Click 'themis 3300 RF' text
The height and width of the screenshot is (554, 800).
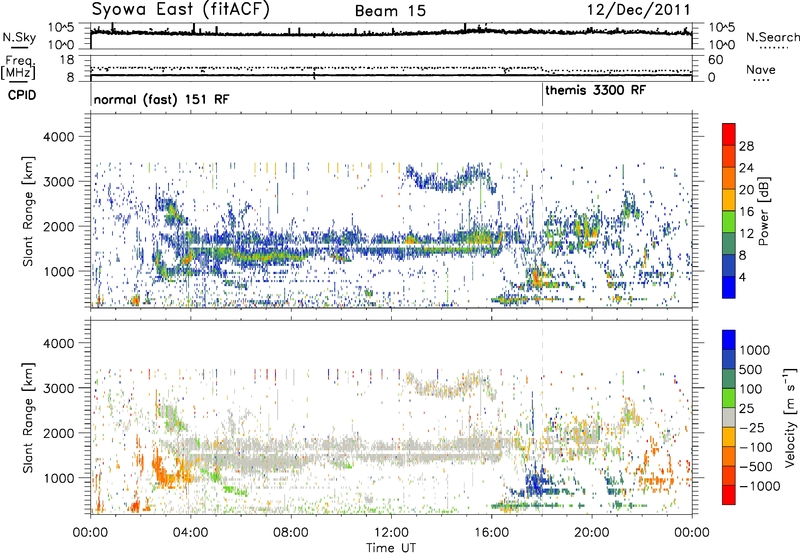tap(595, 90)
